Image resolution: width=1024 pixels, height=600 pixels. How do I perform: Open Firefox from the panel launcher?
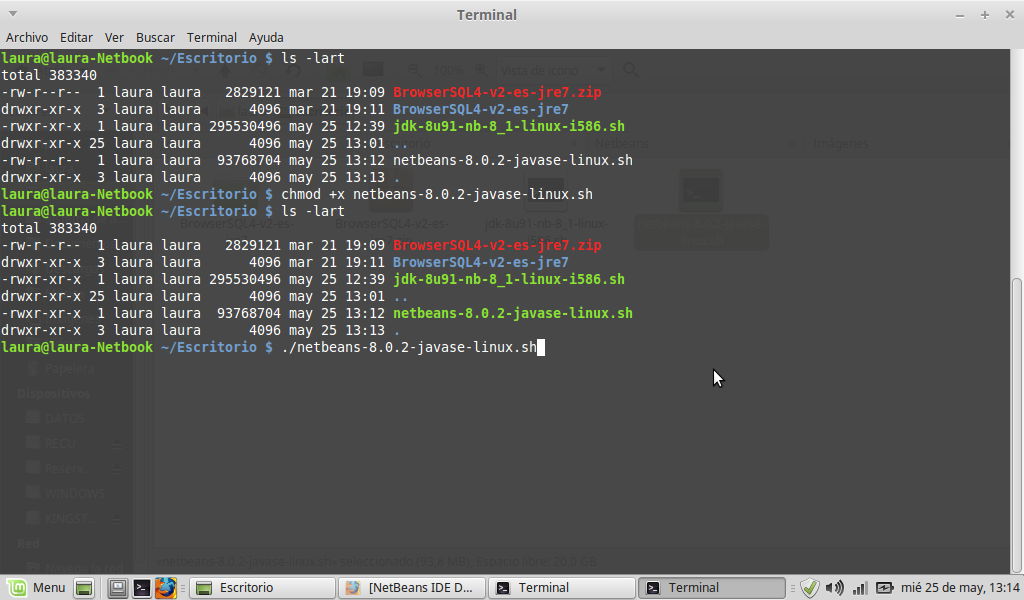165,588
